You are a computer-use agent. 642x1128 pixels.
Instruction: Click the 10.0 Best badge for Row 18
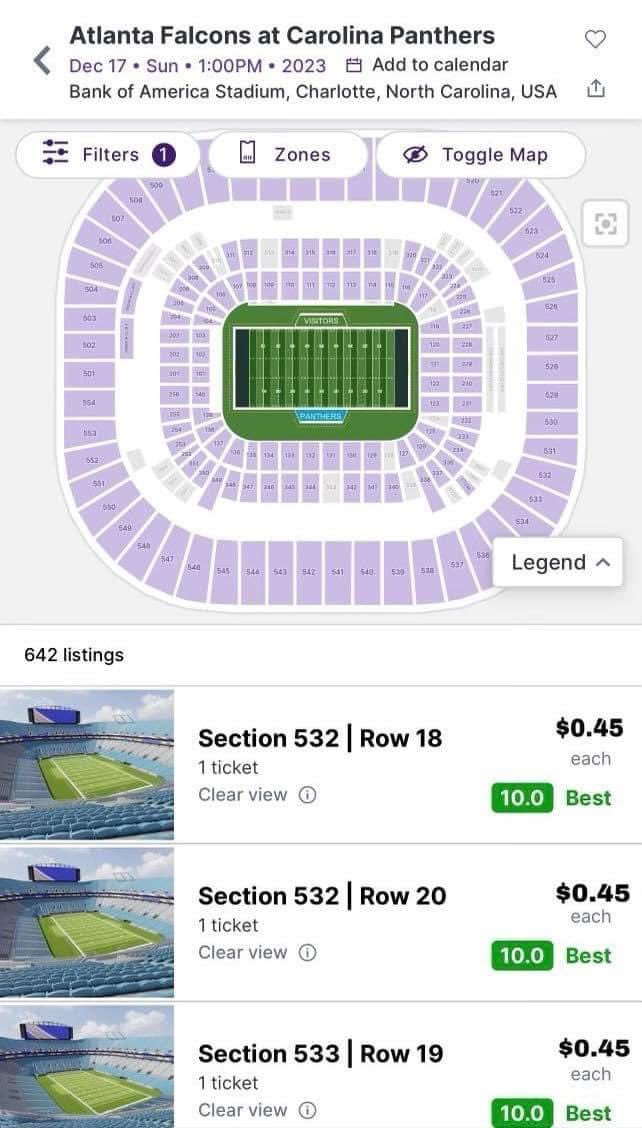click(x=551, y=798)
